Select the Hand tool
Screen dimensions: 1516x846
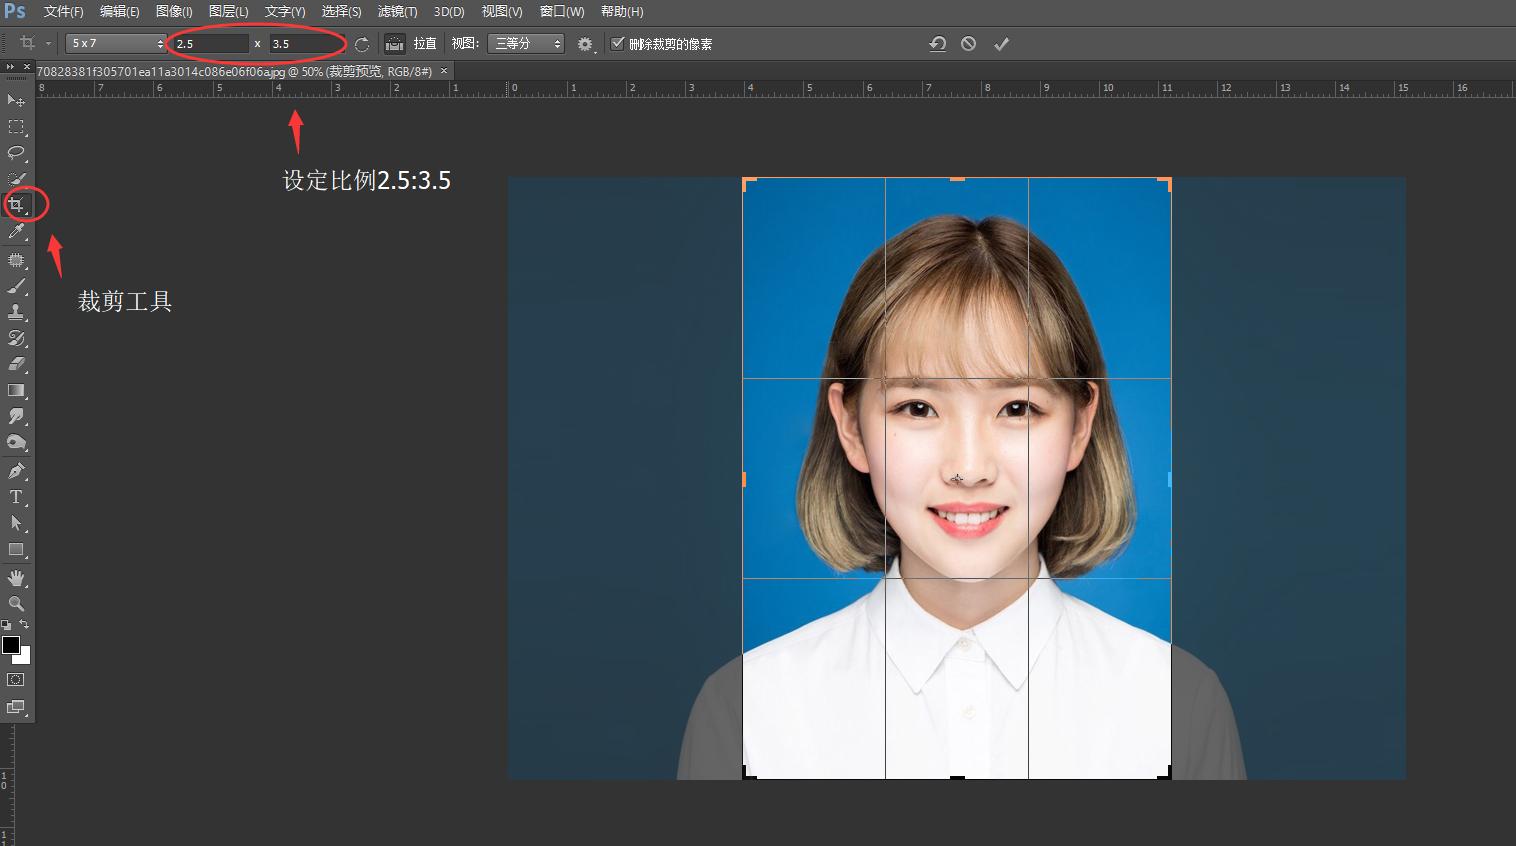(16, 577)
